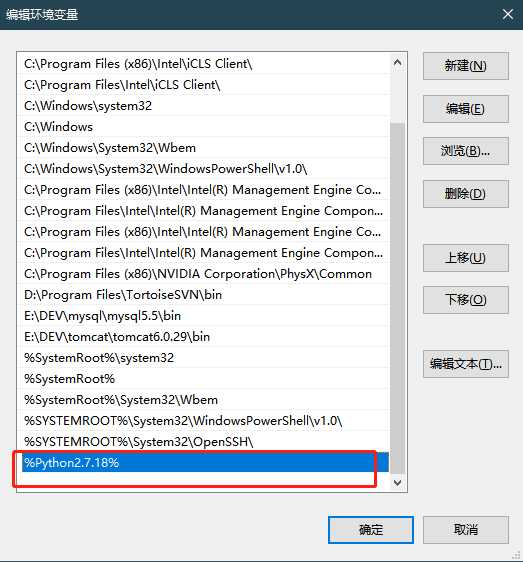Select the plain C:\Windows entry
523x562 pixels.
click(x=205, y=127)
